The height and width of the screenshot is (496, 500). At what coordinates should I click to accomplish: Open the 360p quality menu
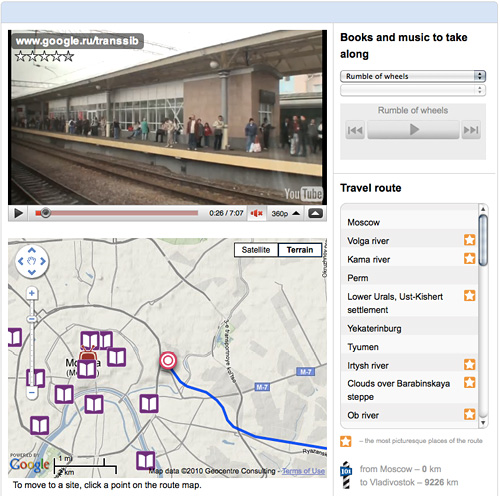click(x=286, y=213)
